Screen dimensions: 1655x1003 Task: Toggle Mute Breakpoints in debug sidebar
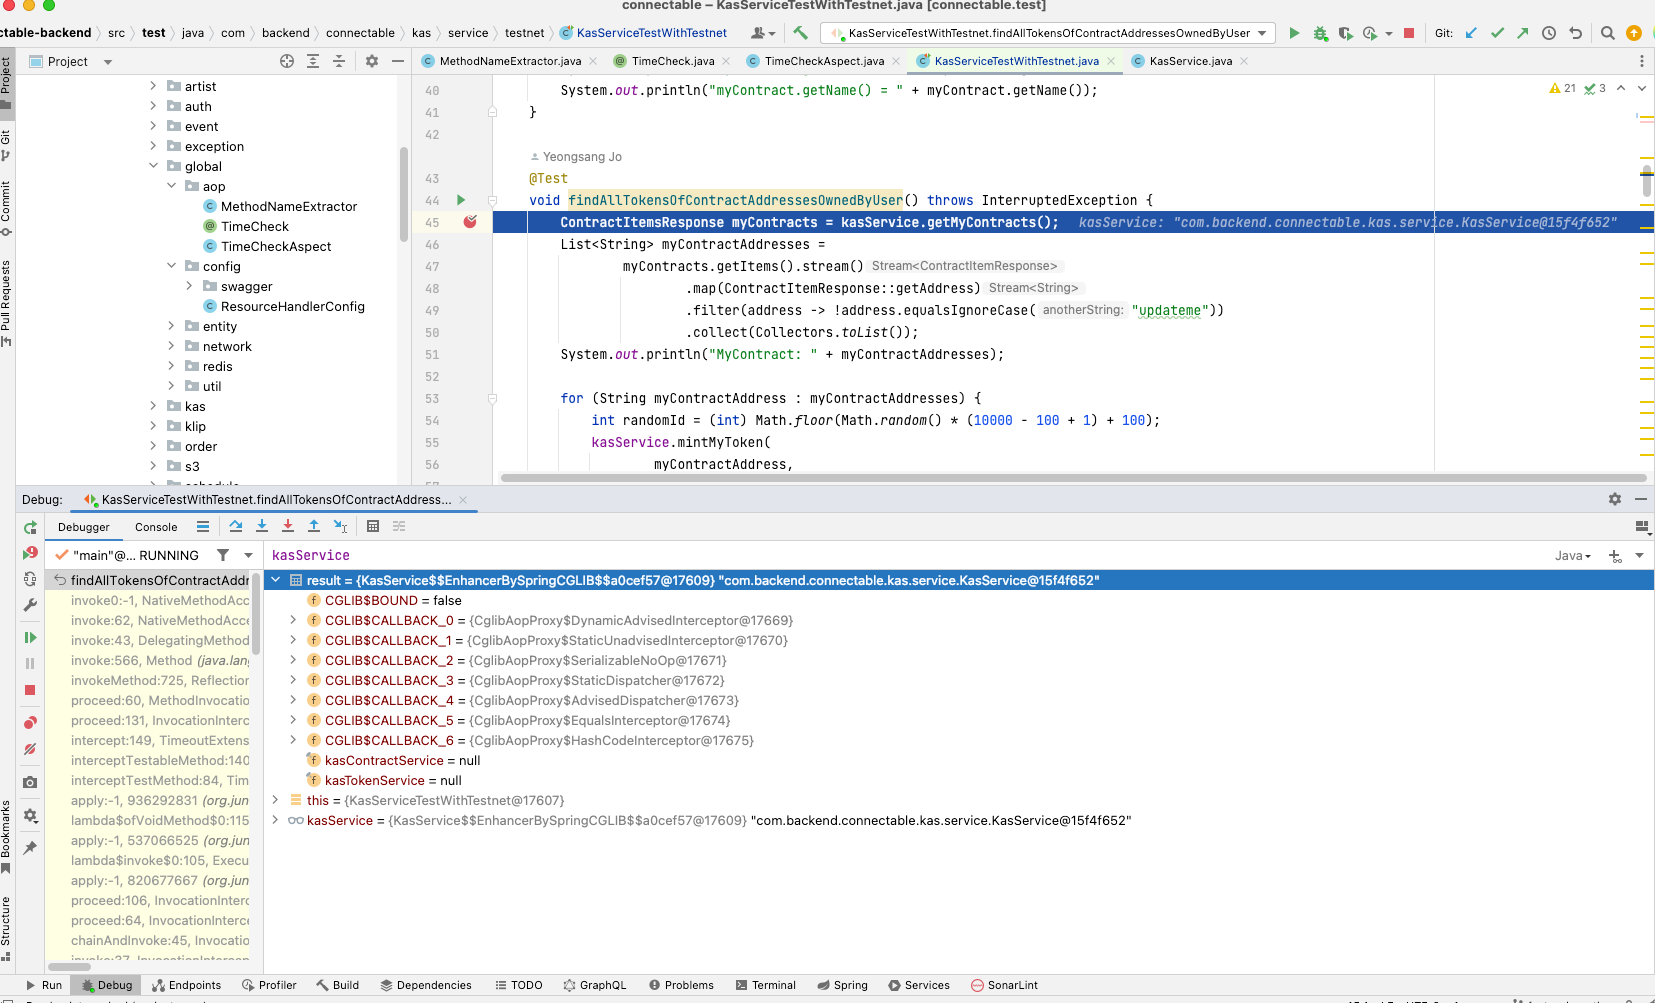point(30,749)
